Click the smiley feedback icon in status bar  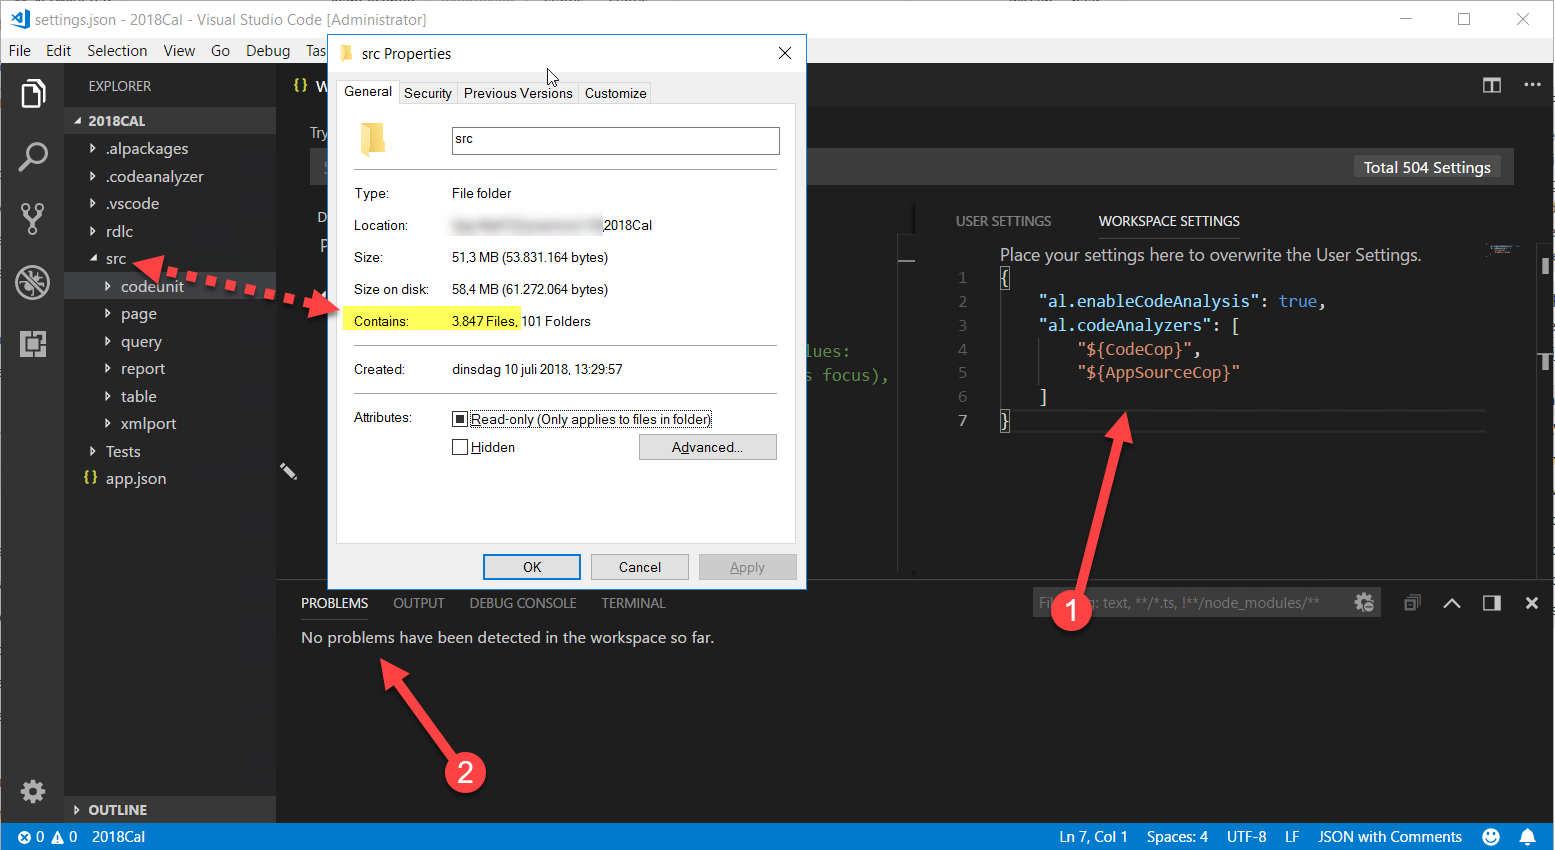(x=1490, y=836)
